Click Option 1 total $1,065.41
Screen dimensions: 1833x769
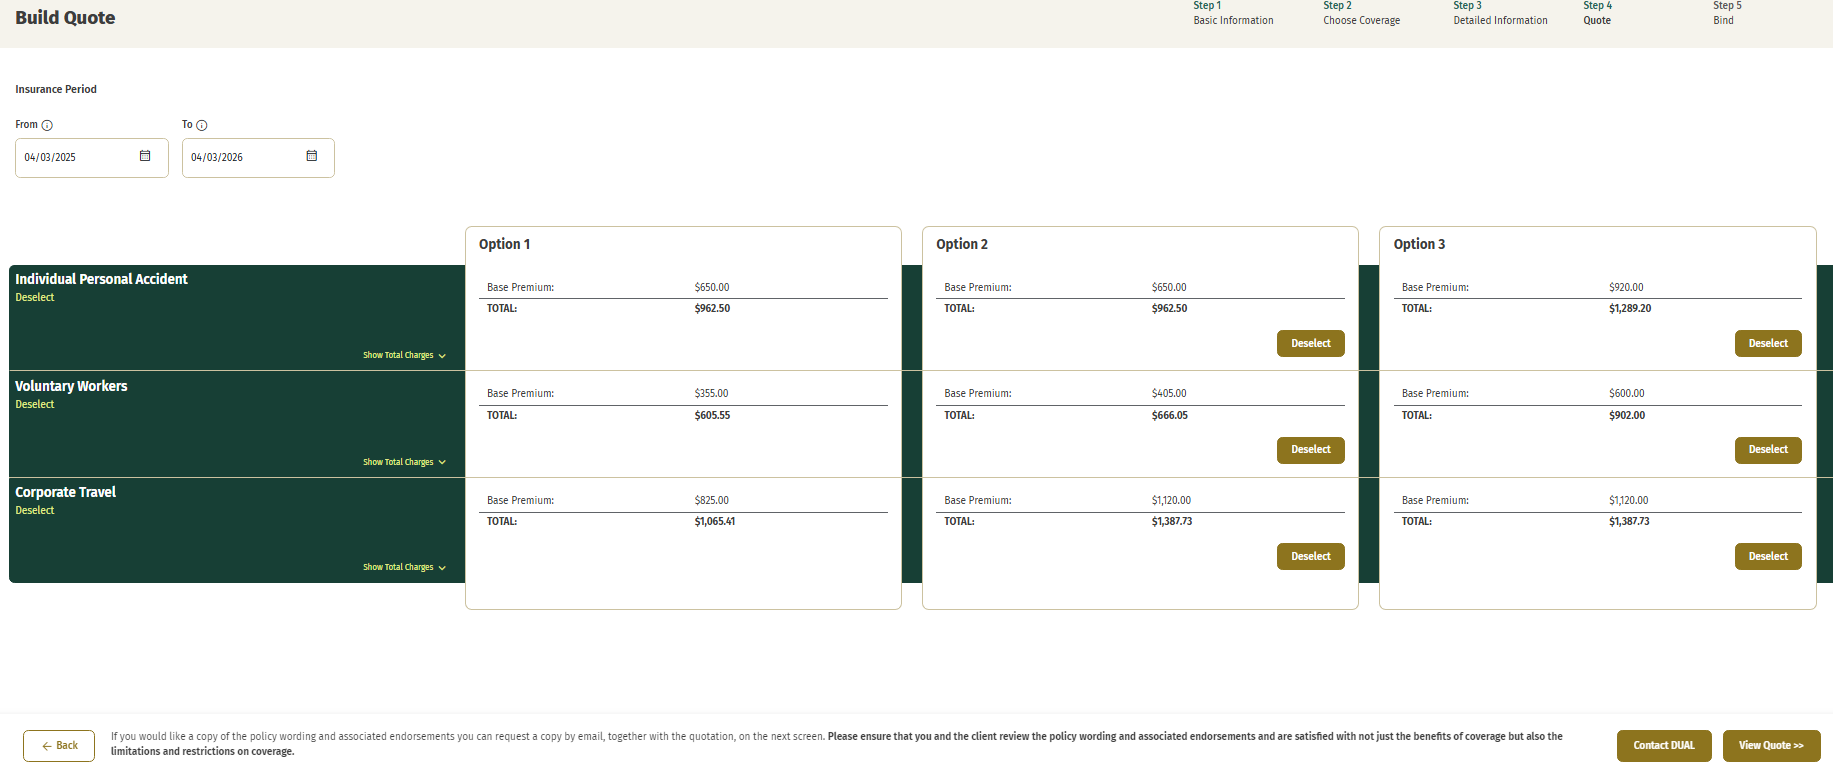pos(715,521)
